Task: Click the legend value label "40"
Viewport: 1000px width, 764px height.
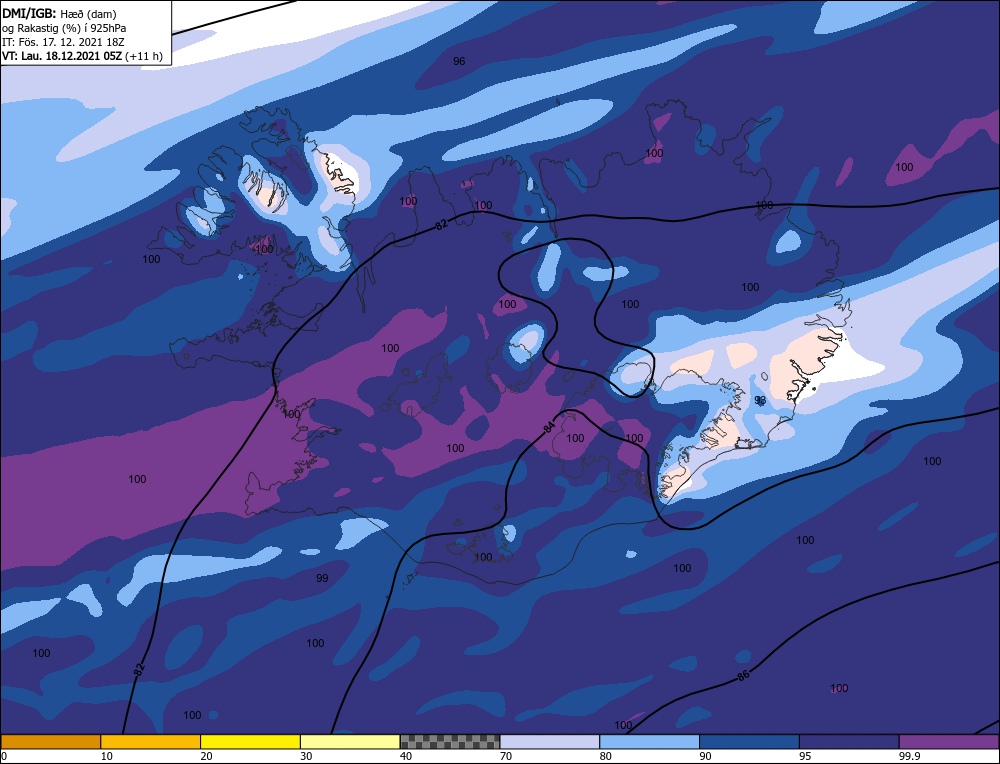Action: point(406,756)
